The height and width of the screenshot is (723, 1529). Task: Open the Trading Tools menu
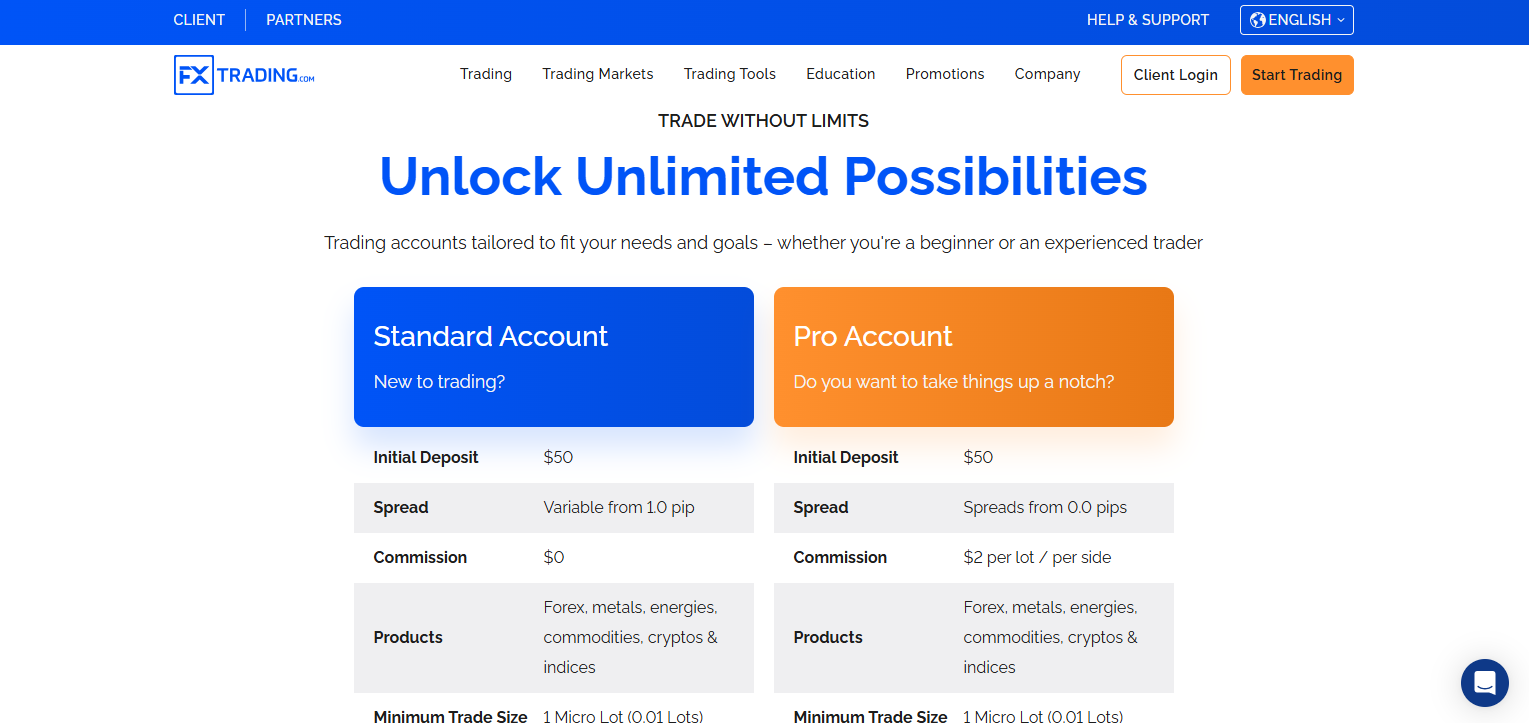pos(730,74)
